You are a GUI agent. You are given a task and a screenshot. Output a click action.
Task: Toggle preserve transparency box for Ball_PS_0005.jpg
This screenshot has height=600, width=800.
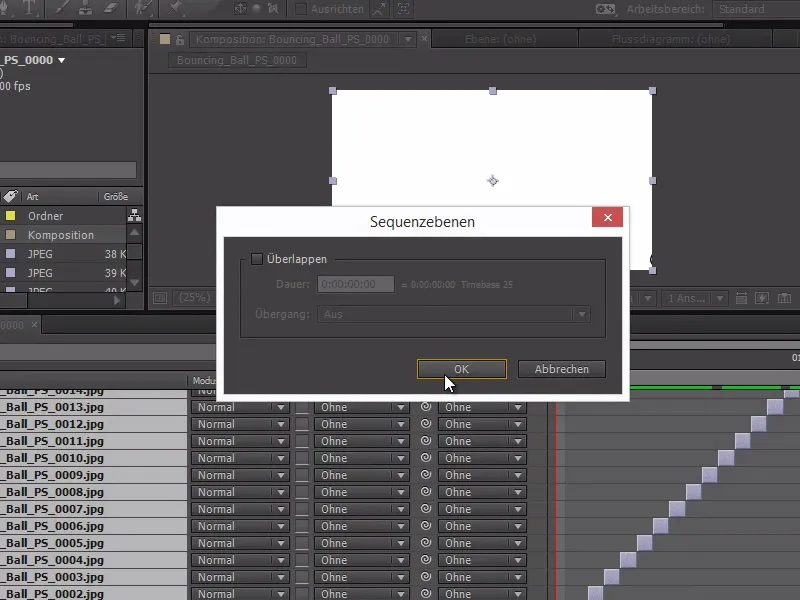pyautogui.click(x=302, y=543)
